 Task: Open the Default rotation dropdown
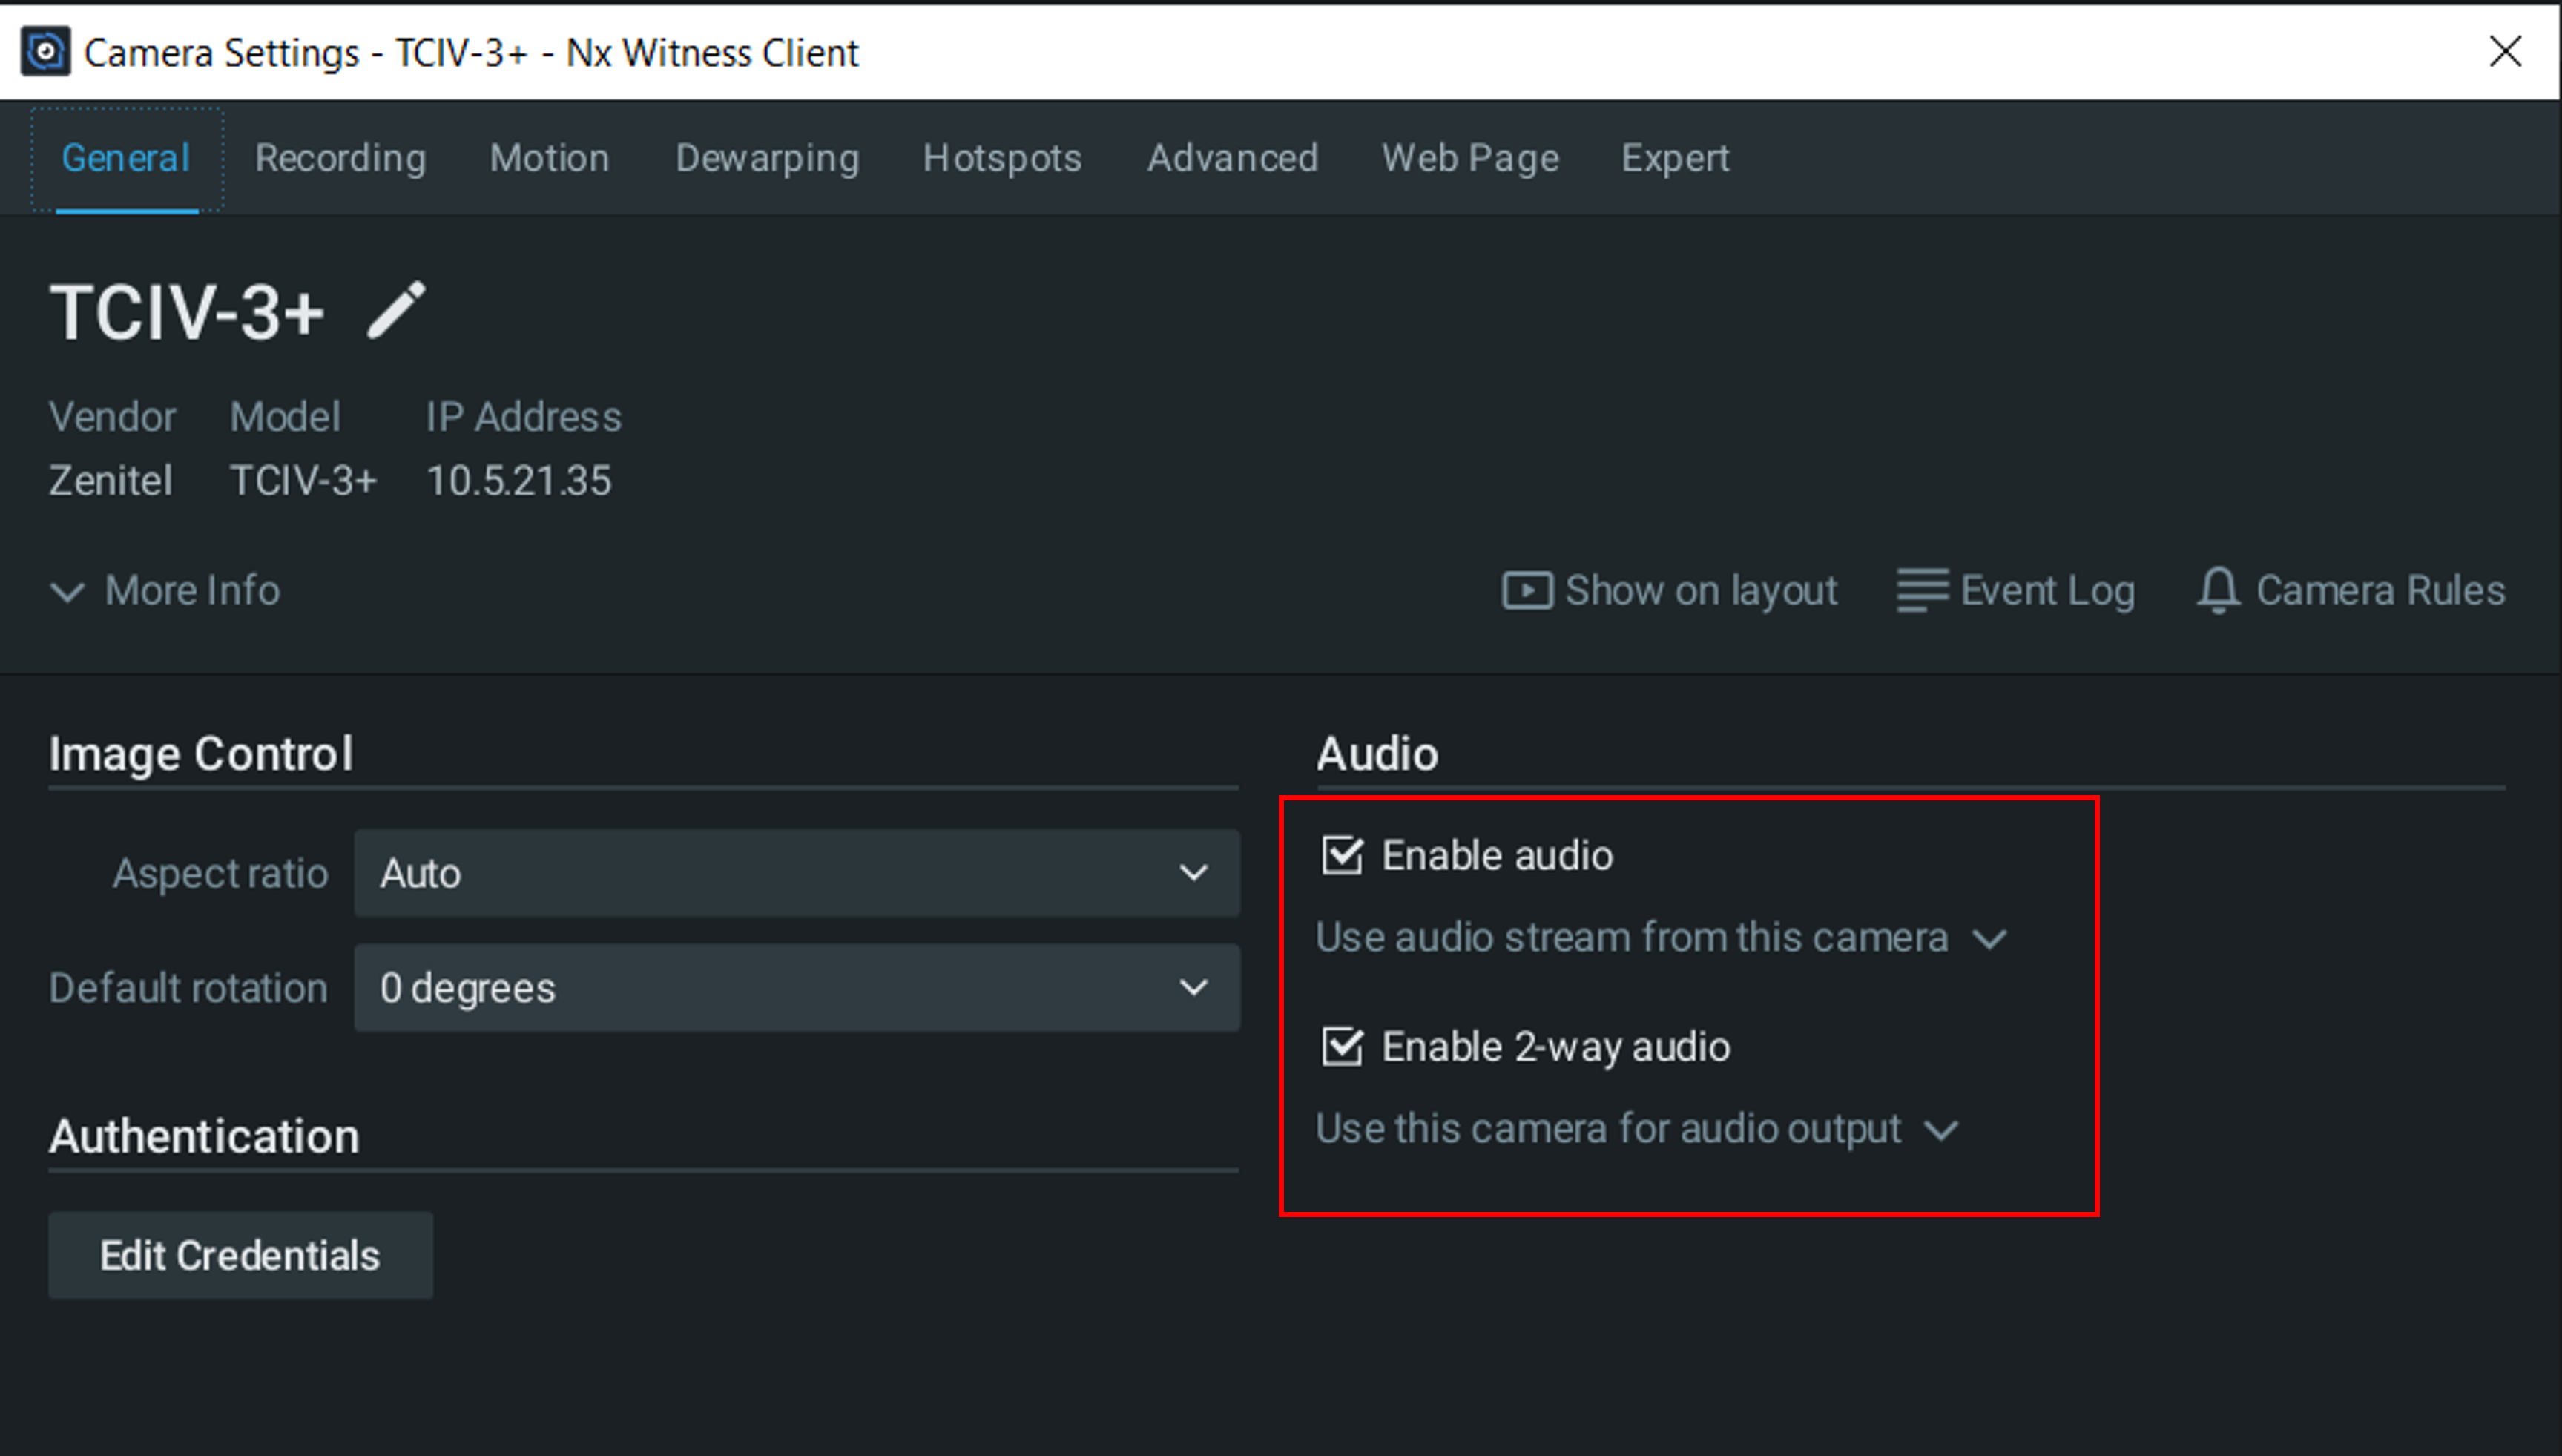[x=796, y=988]
